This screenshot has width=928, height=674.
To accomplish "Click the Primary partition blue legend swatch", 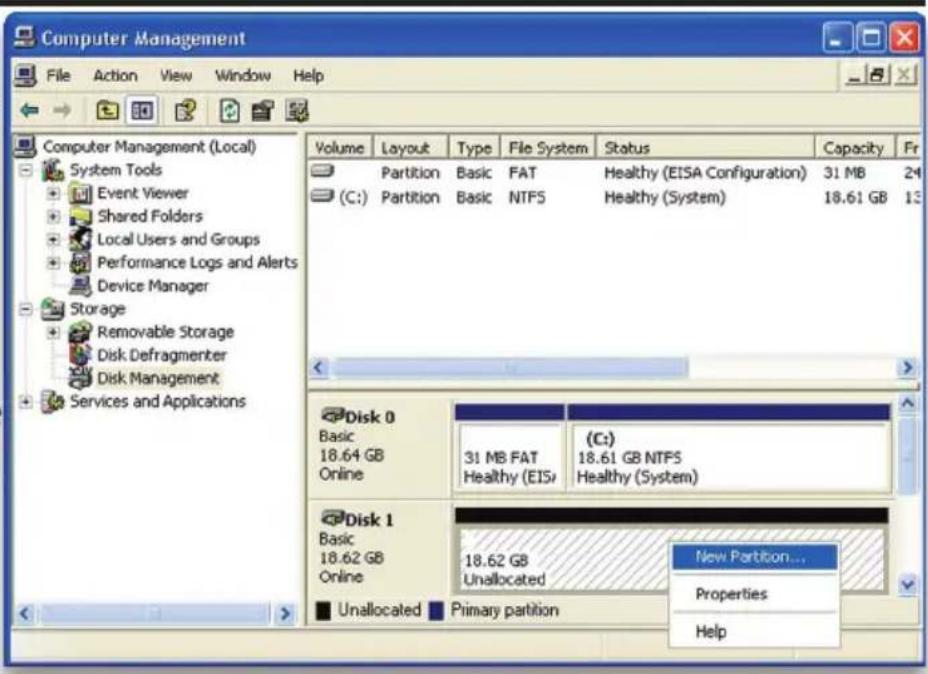I will tap(436, 611).
